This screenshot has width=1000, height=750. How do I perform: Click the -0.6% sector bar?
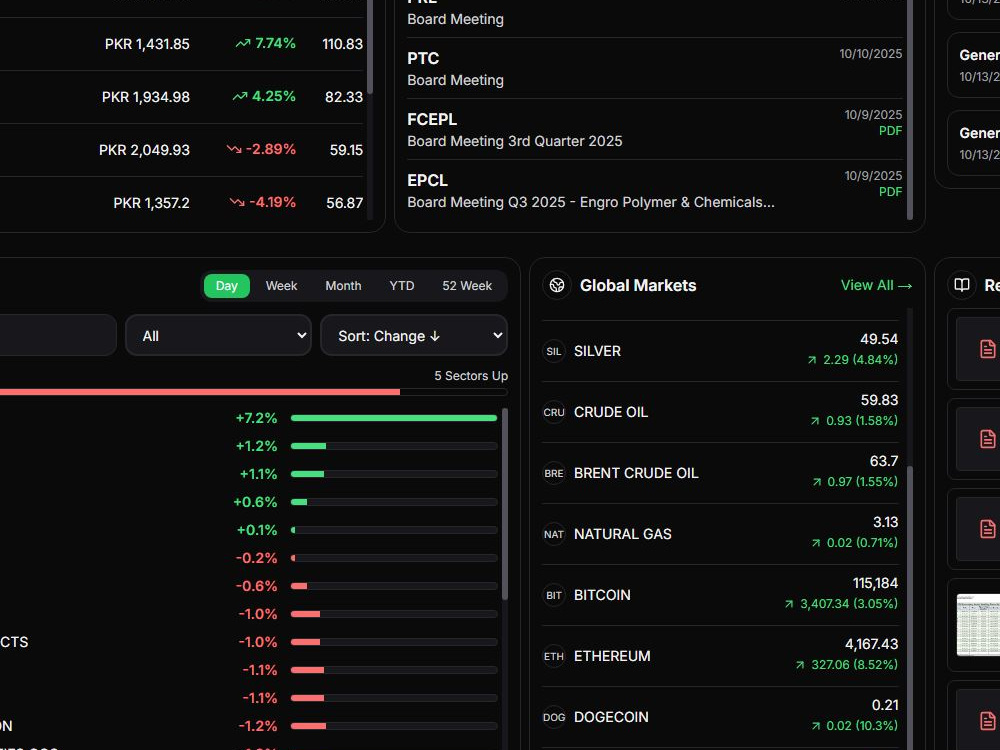393,586
